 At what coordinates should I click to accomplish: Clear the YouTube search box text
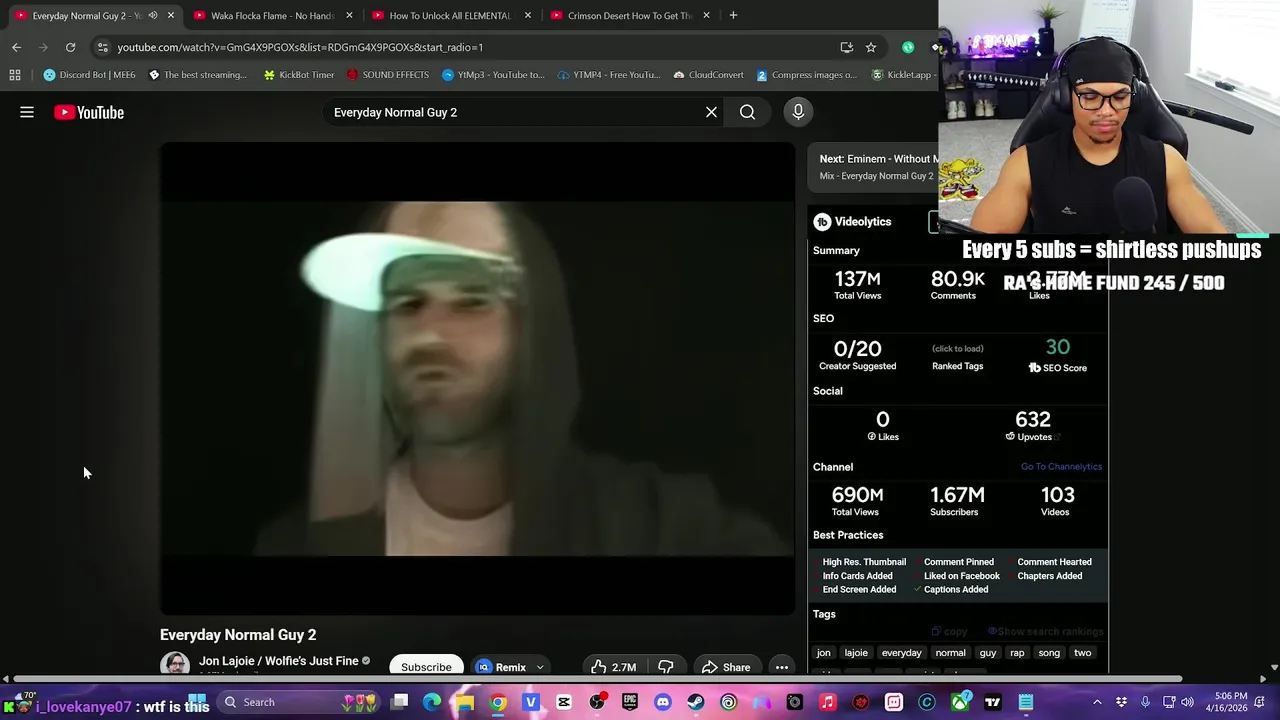[x=711, y=112]
